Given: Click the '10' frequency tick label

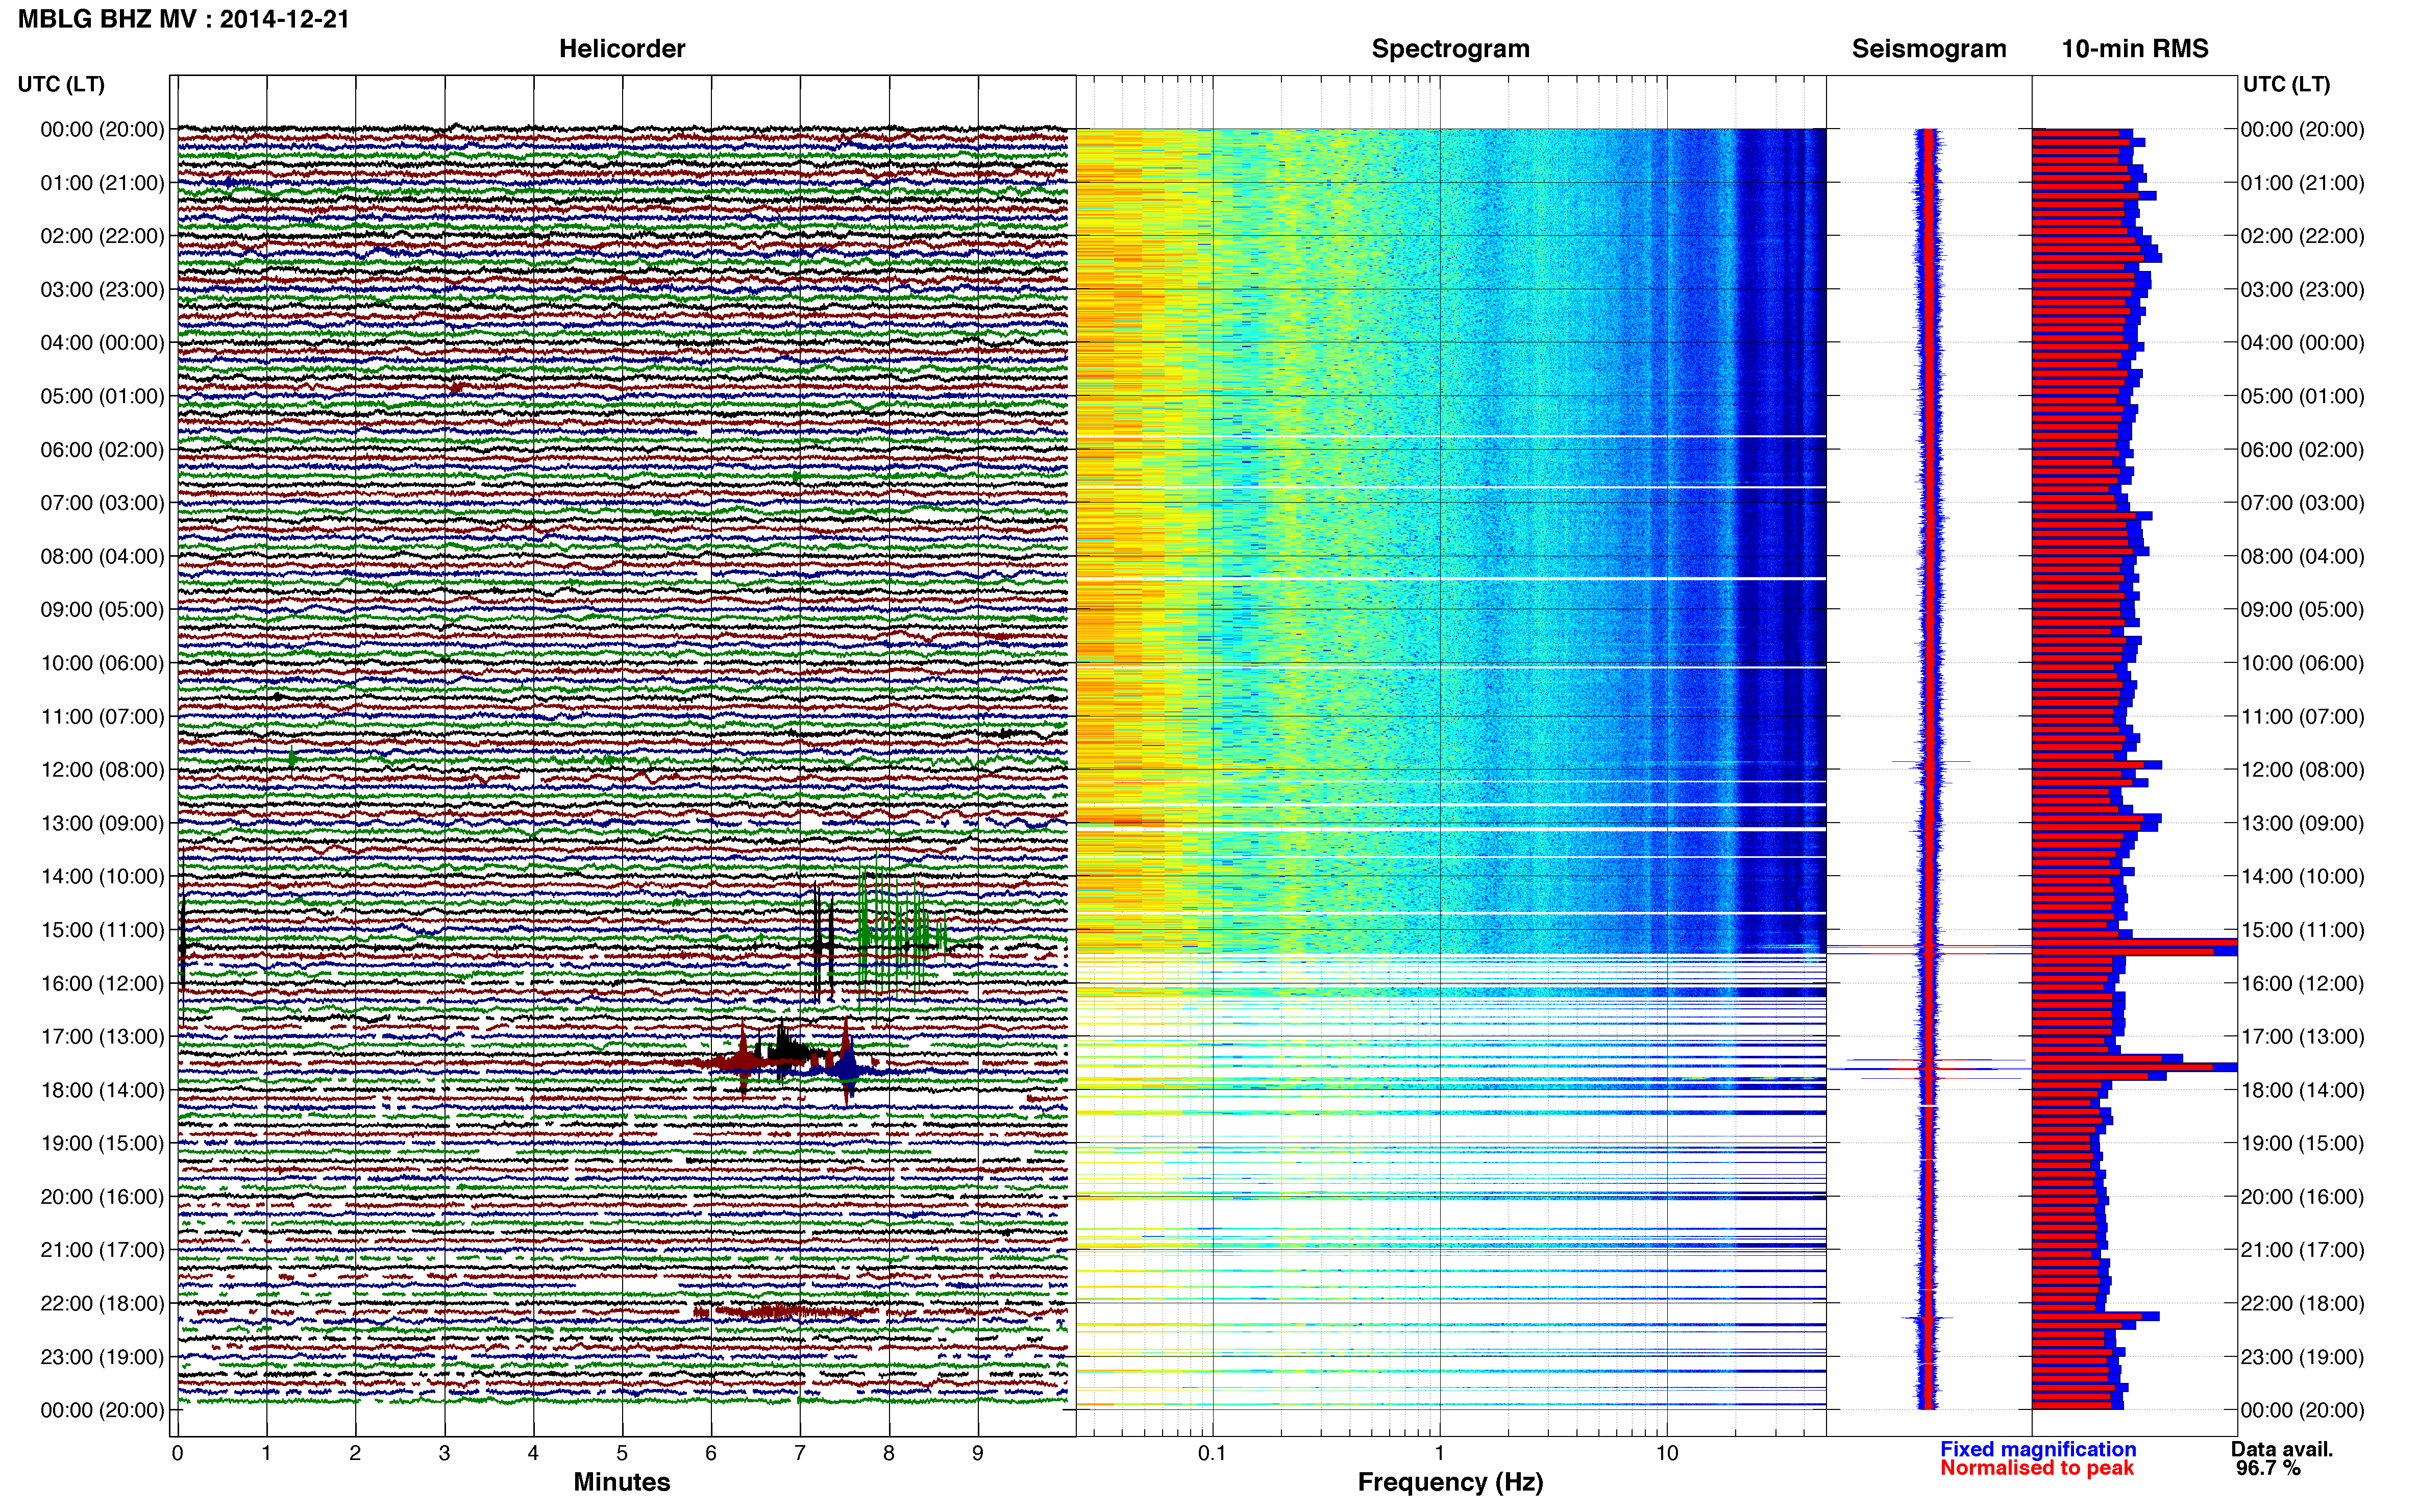Looking at the screenshot, I should 1666,1453.
